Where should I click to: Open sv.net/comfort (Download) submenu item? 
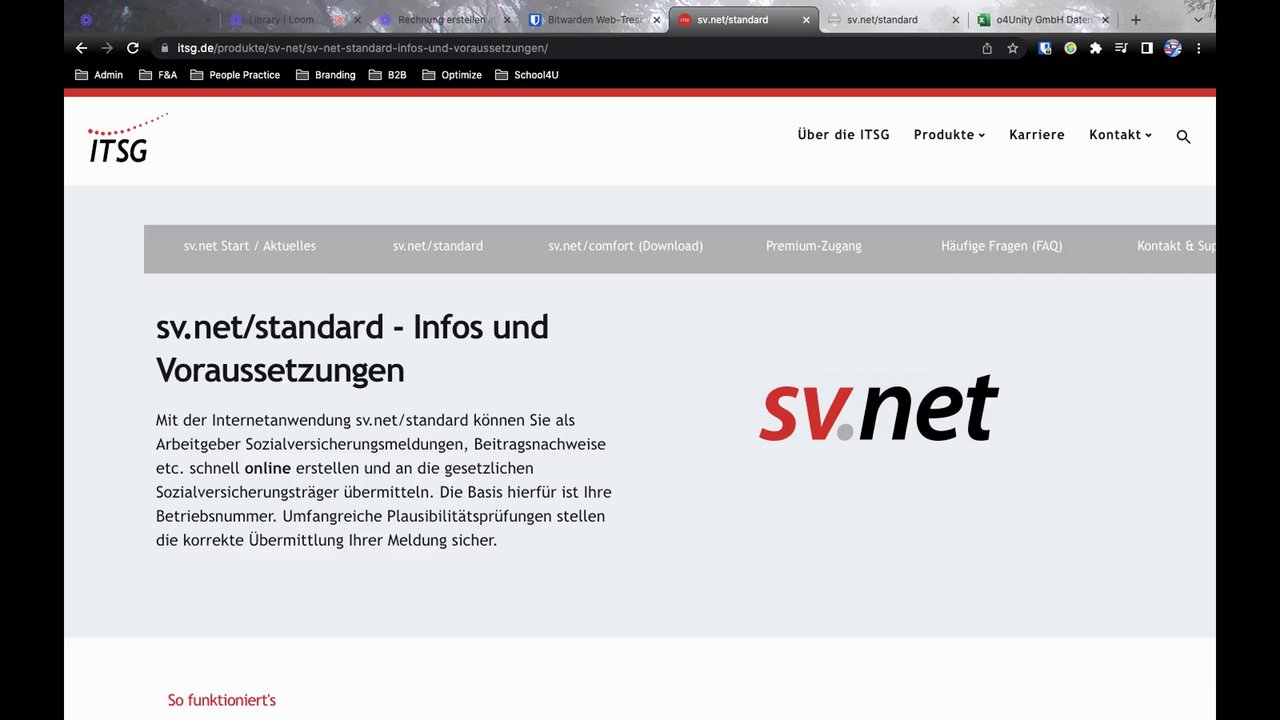point(626,246)
